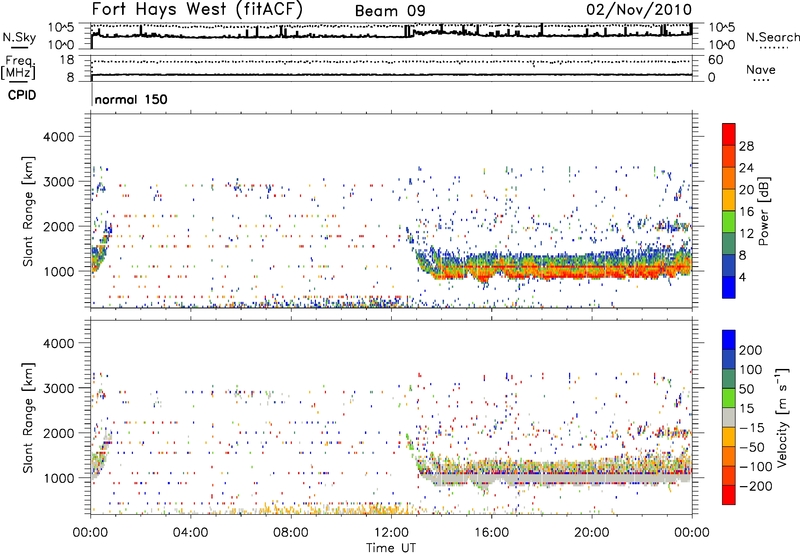Click the '12:00' time axis tick label

(x=390, y=533)
